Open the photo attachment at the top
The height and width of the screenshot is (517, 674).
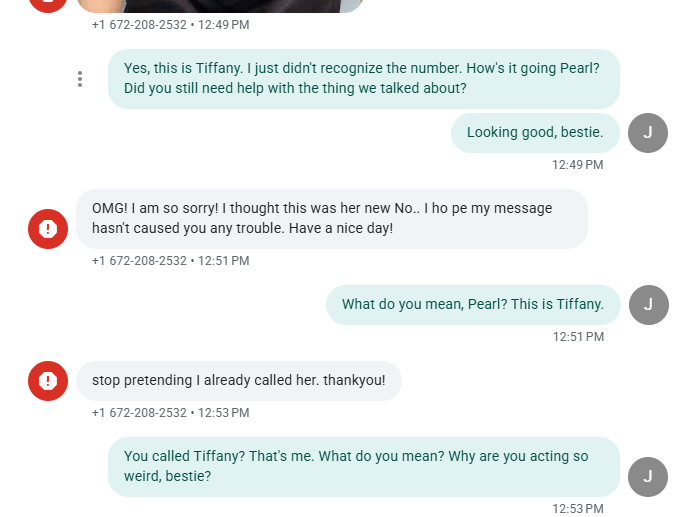click(x=220, y=5)
